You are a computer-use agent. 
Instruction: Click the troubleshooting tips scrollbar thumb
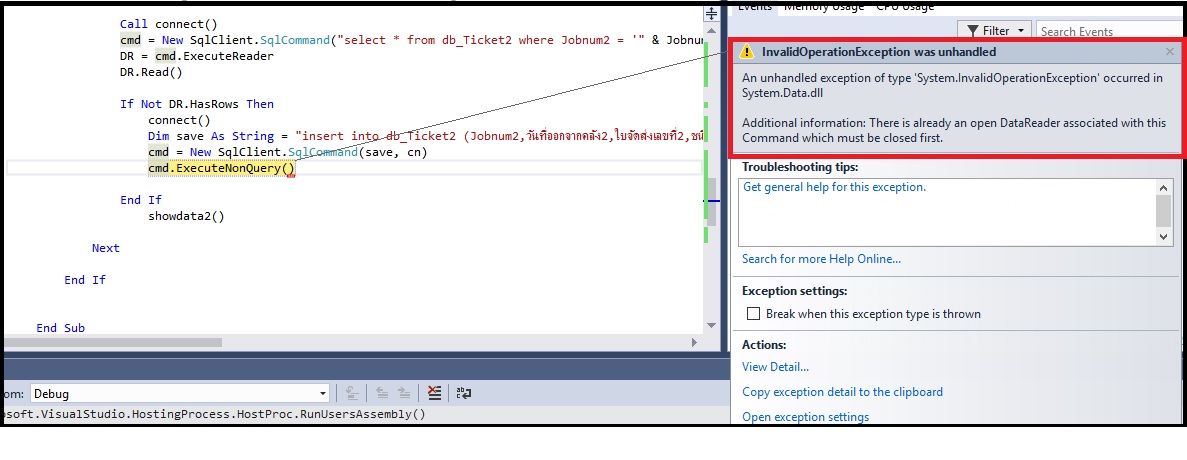(x=1164, y=210)
